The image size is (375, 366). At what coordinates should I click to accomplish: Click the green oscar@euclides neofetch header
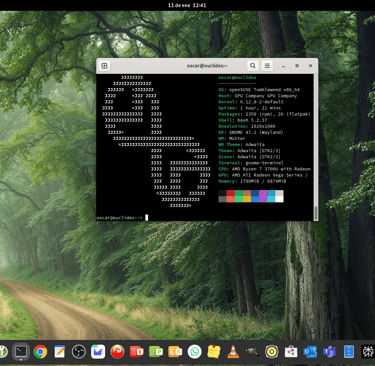tap(237, 77)
